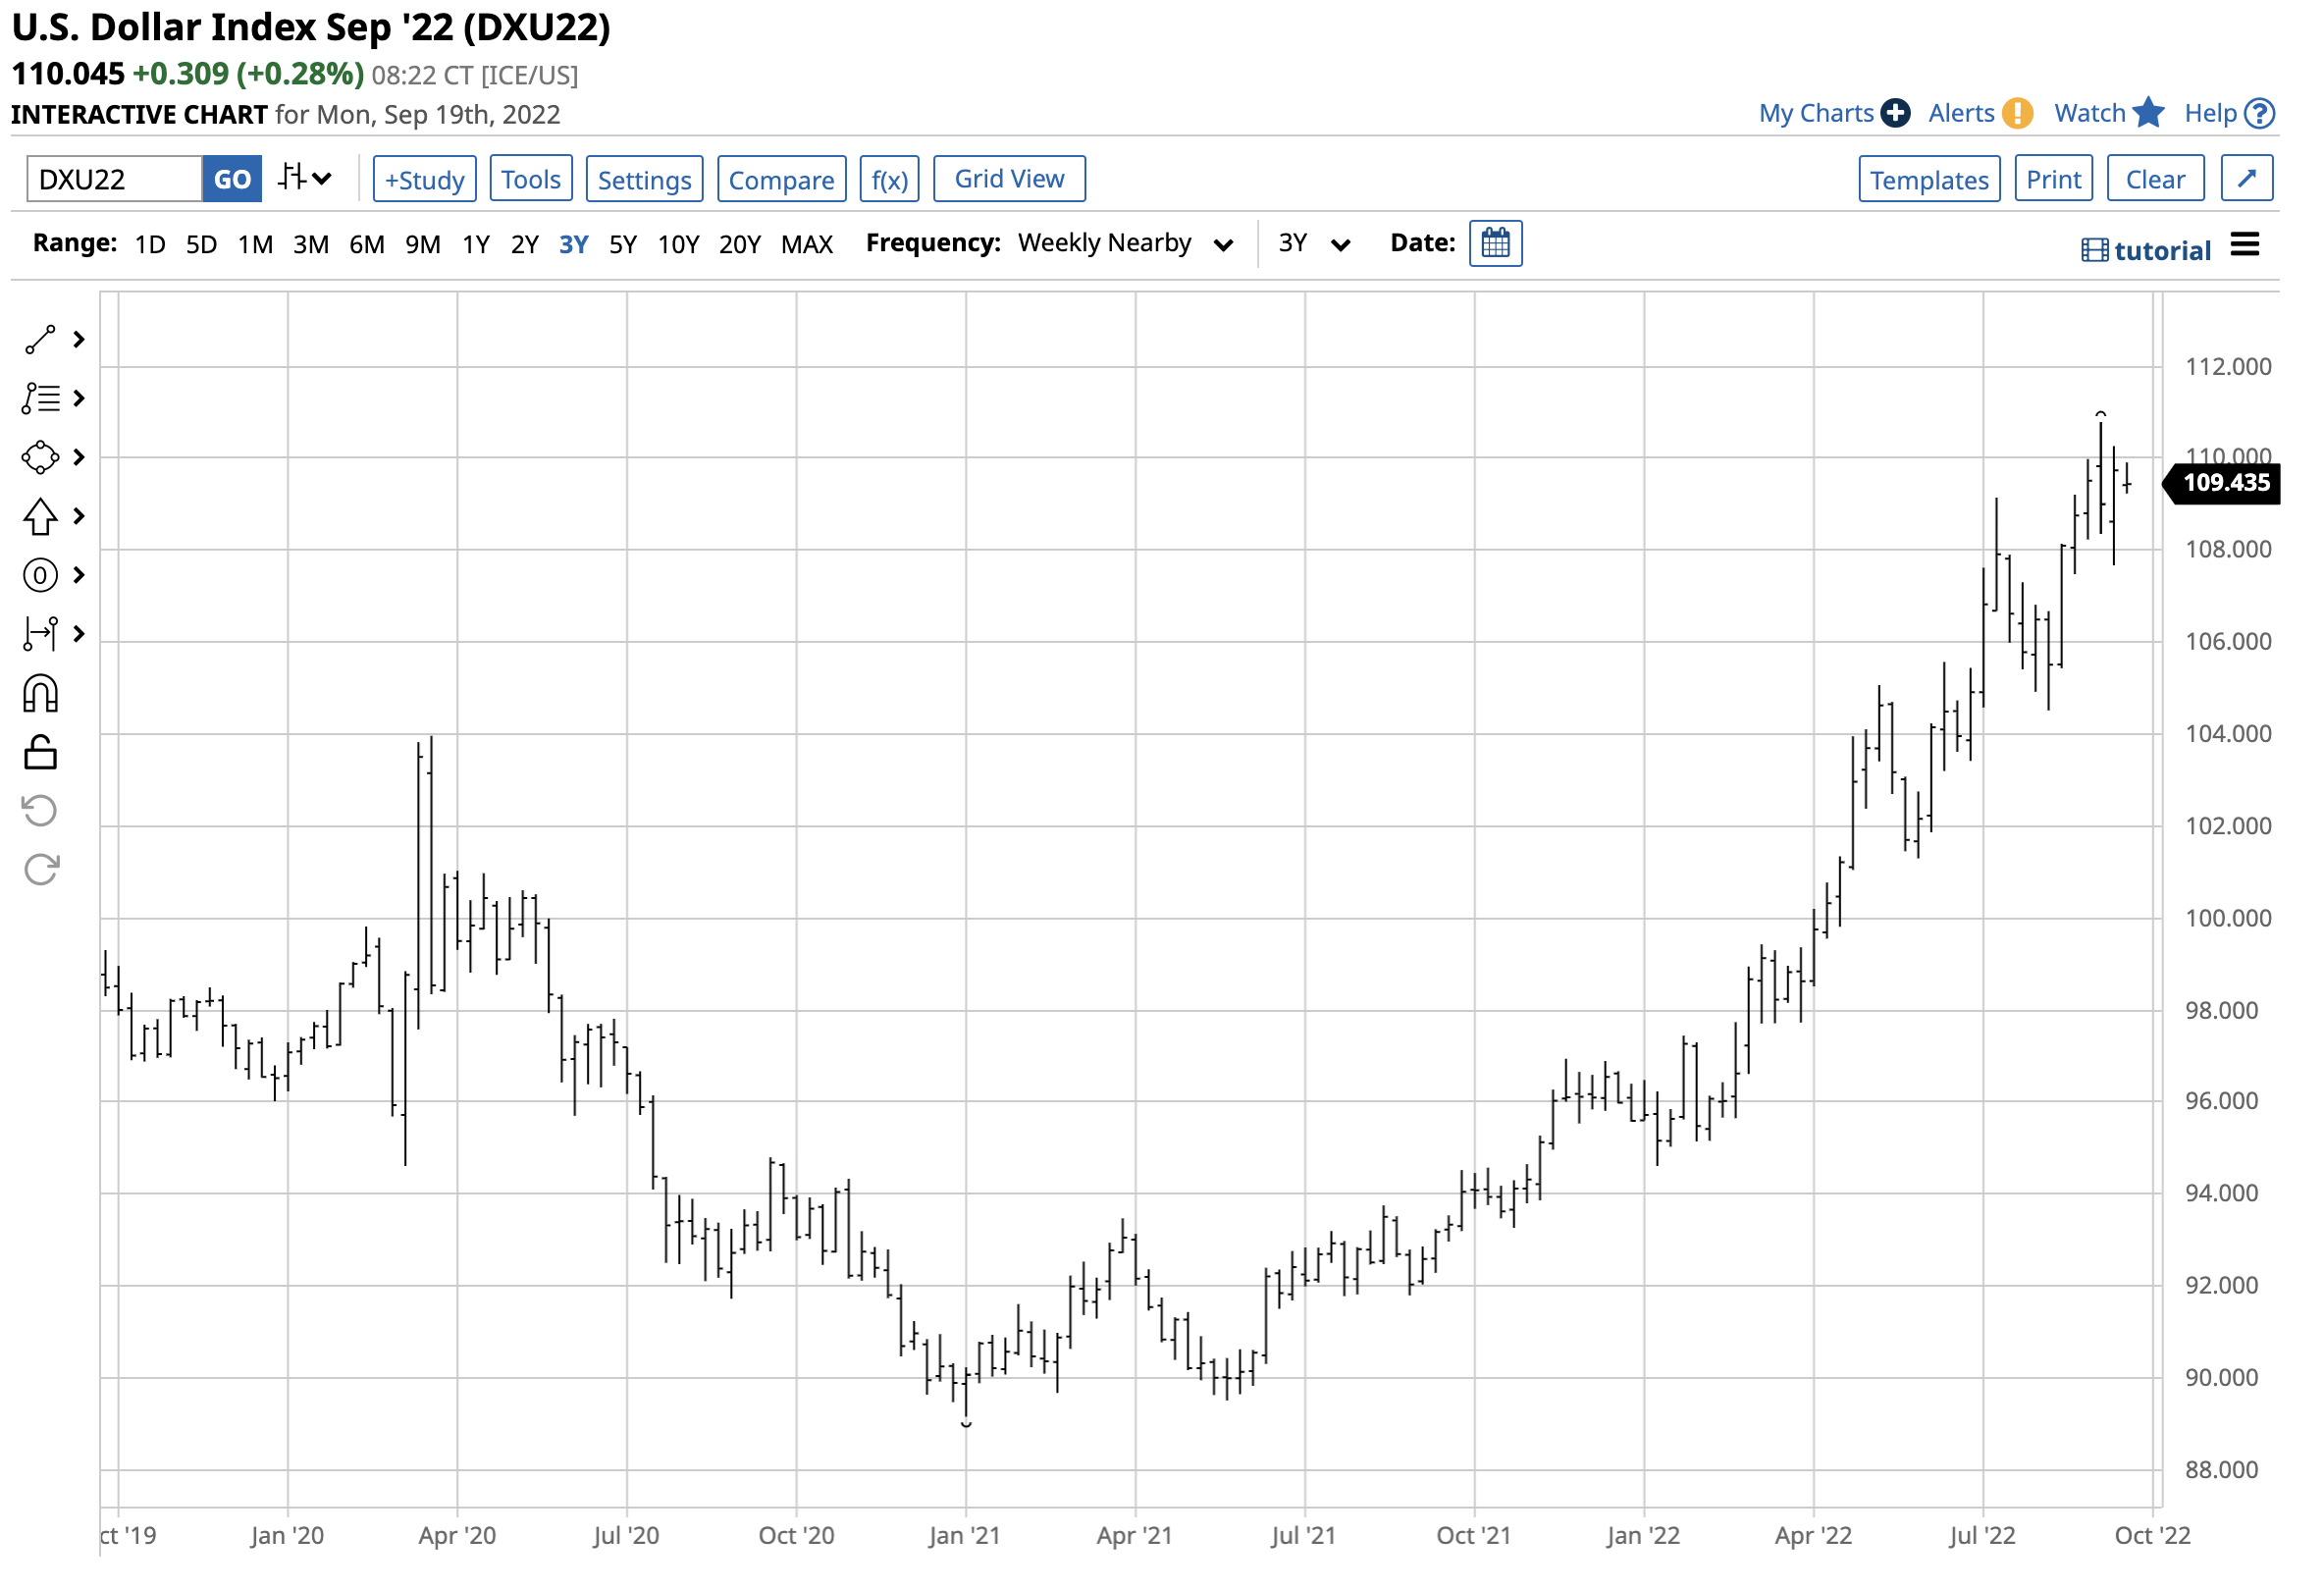Click the undo arrow icon
This screenshot has height=1590, width=2324.
tap(40, 813)
